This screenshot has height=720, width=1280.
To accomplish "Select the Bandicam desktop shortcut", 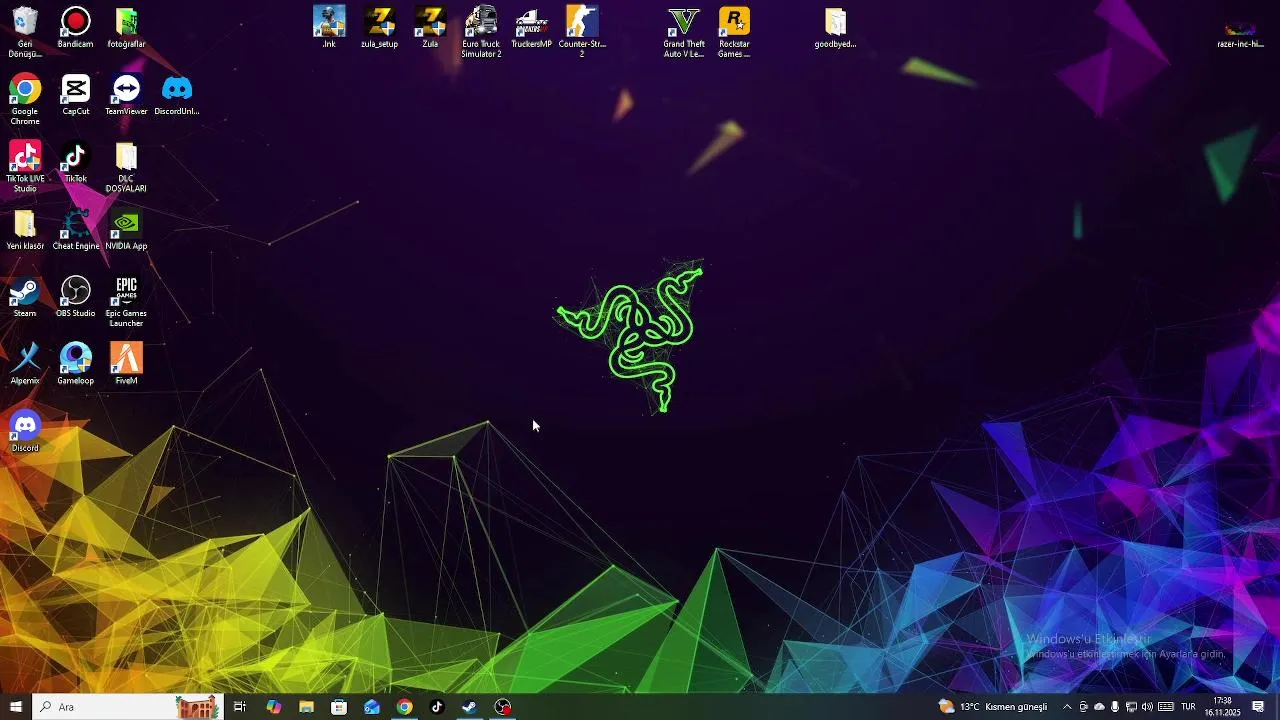I will click(x=75, y=28).
